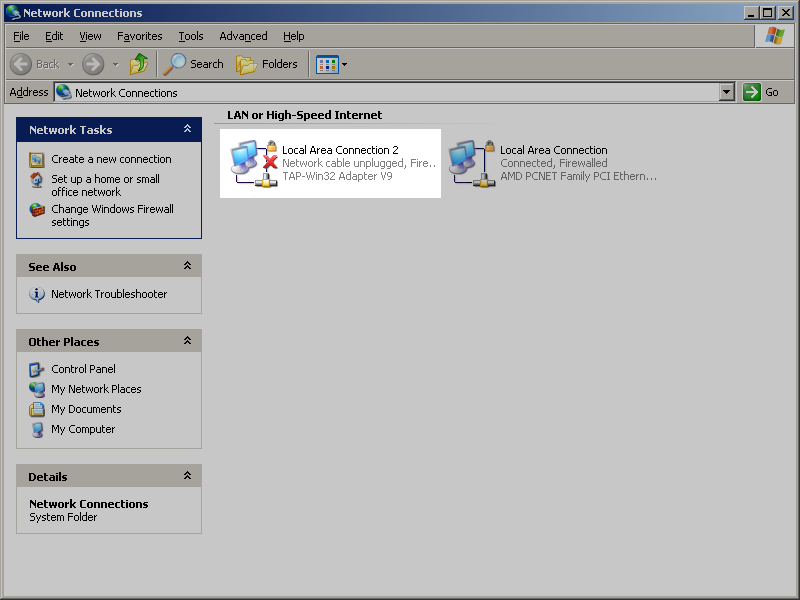This screenshot has height=600, width=800.
Task: Collapse the See Also panel
Action: coord(187,266)
